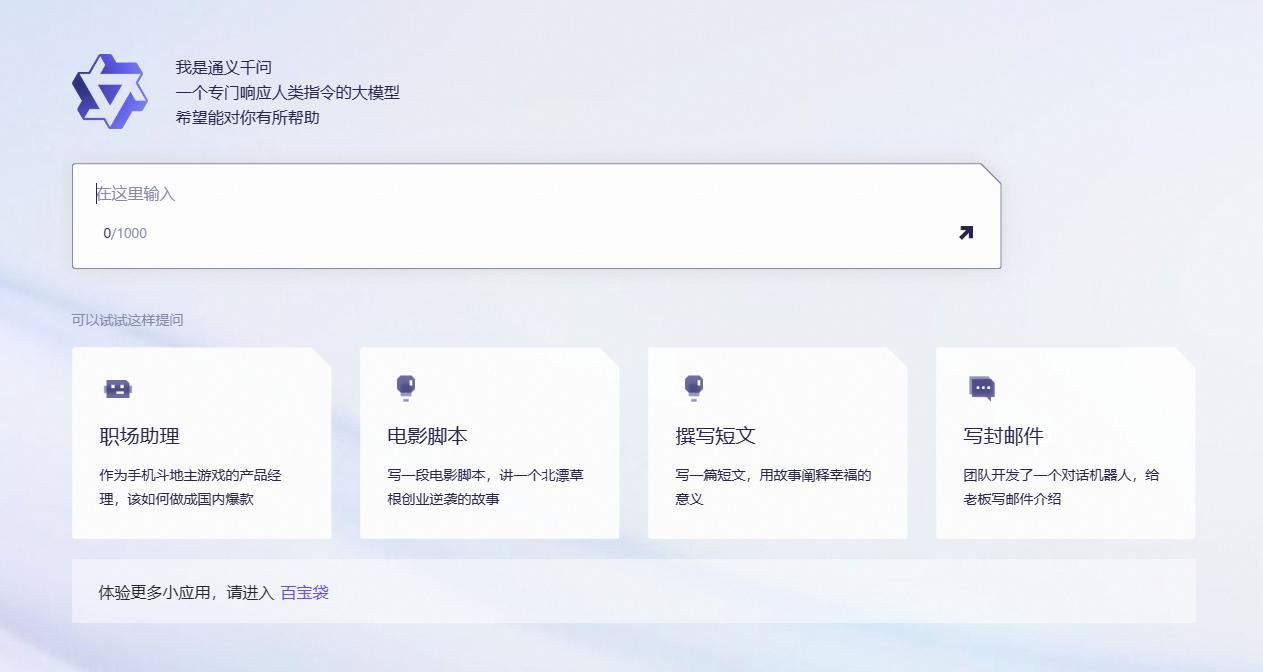This screenshot has width=1263, height=672.
Task: Click the robot icon on 职场助理 card
Action: click(x=118, y=389)
